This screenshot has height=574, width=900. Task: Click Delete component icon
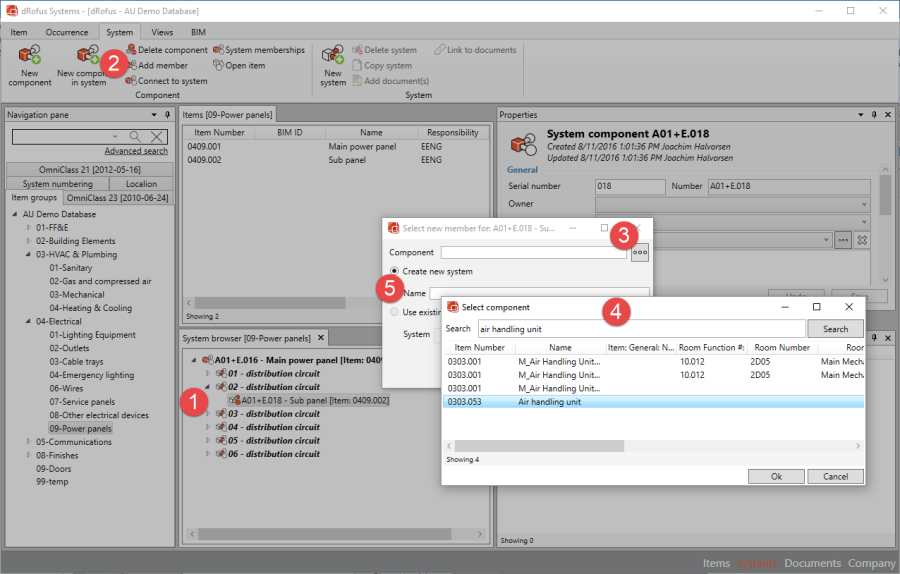point(131,50)
